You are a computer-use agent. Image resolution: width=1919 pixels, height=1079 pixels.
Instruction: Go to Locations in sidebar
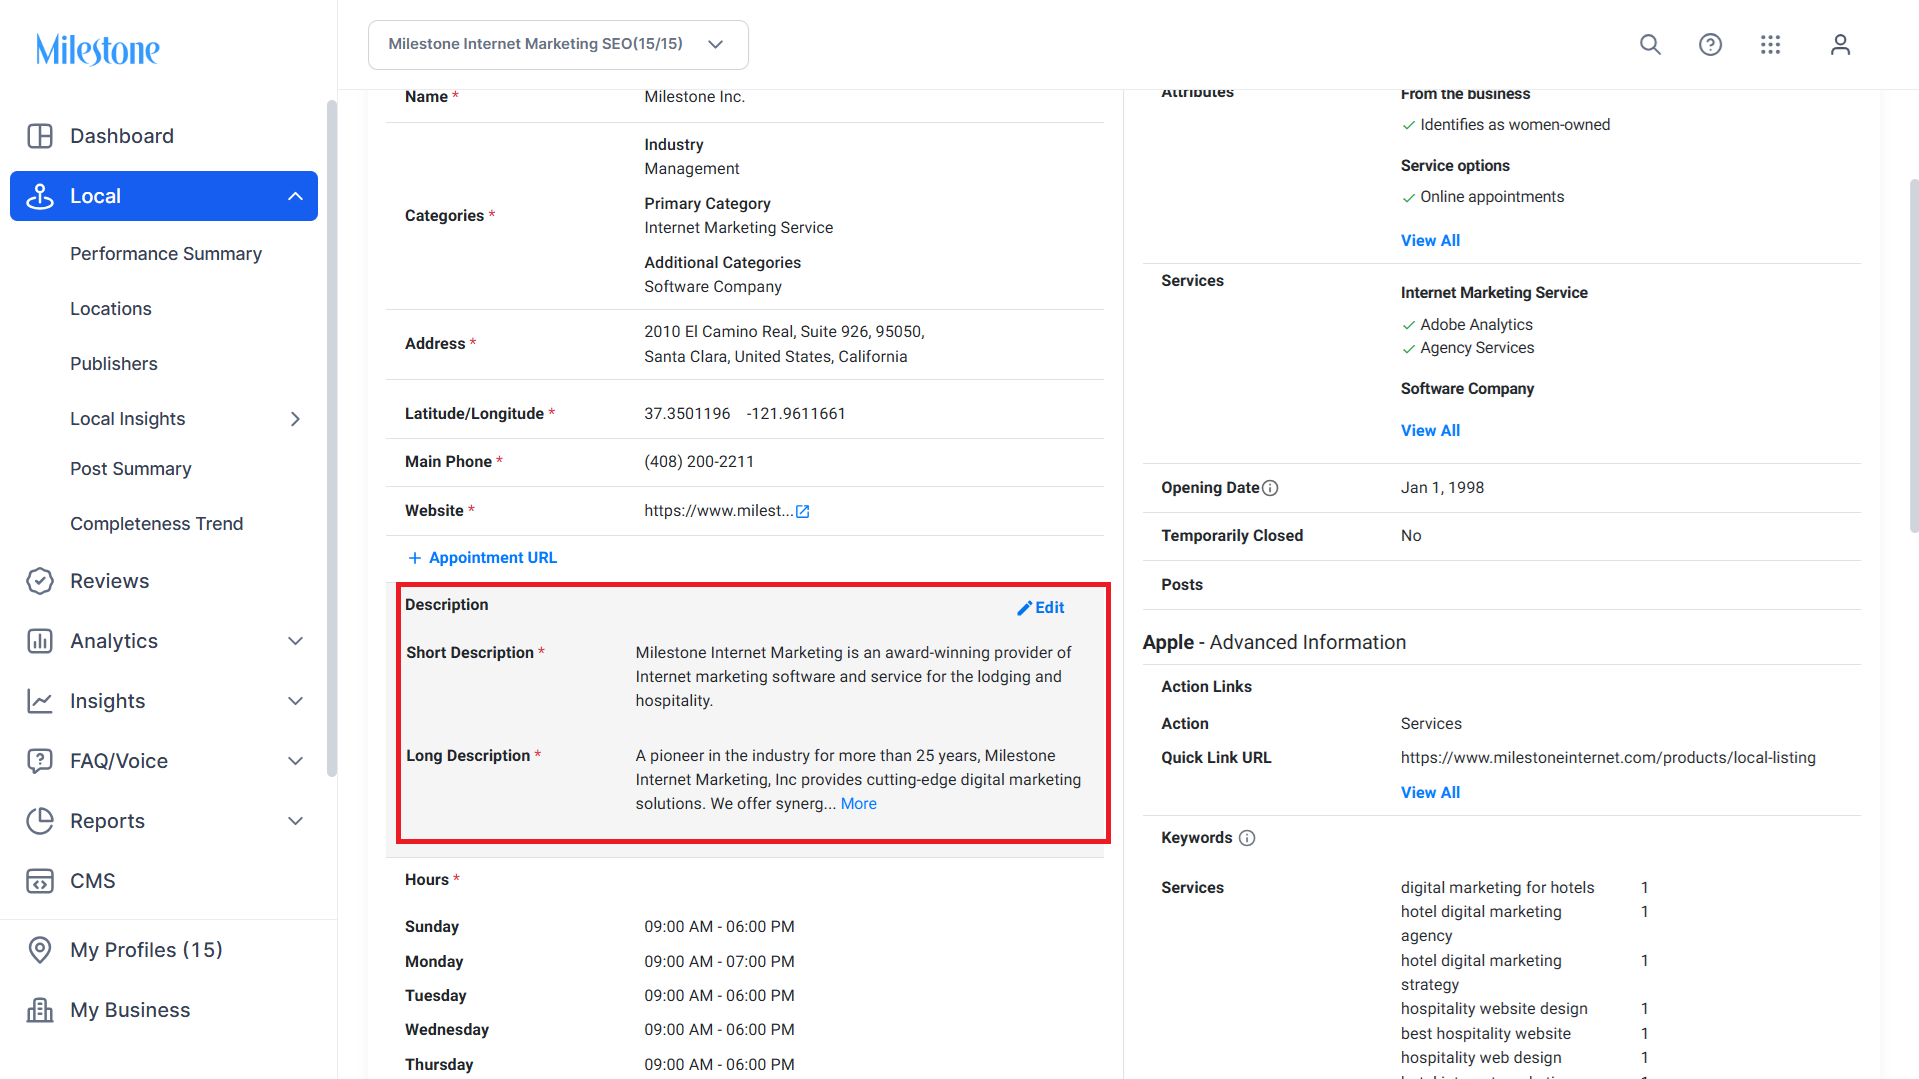coord(111,309)
